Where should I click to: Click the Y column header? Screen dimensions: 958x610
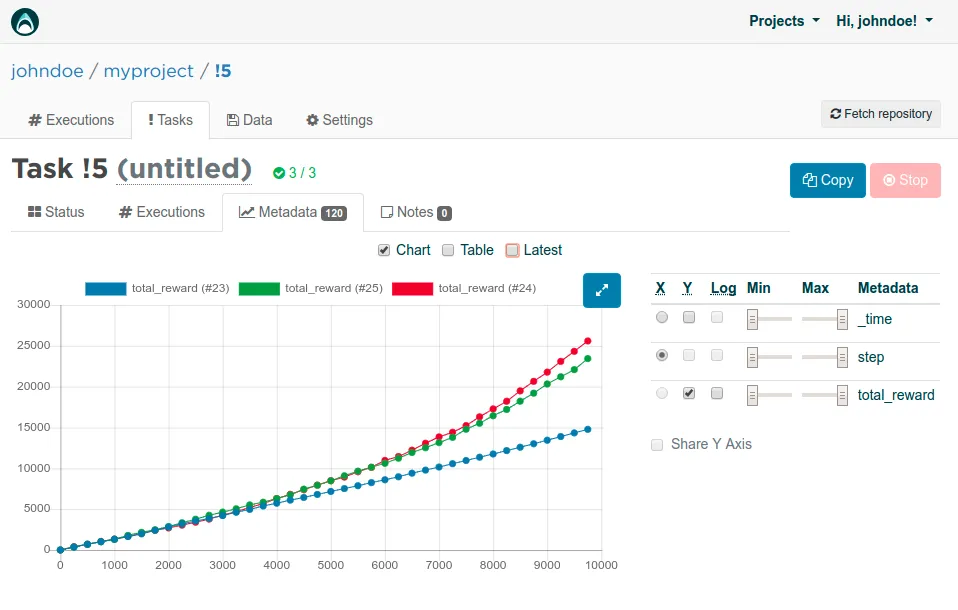click(687, 288)
